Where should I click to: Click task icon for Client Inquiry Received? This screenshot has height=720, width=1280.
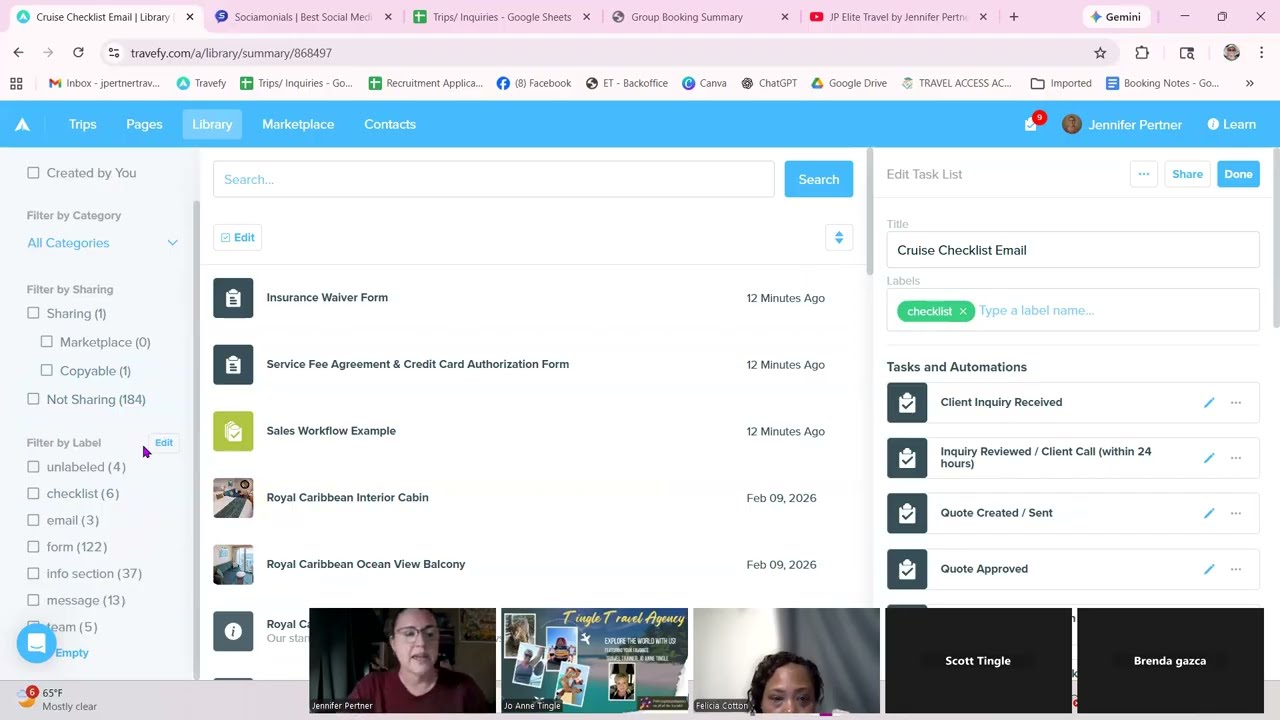[x=907, y=402]
